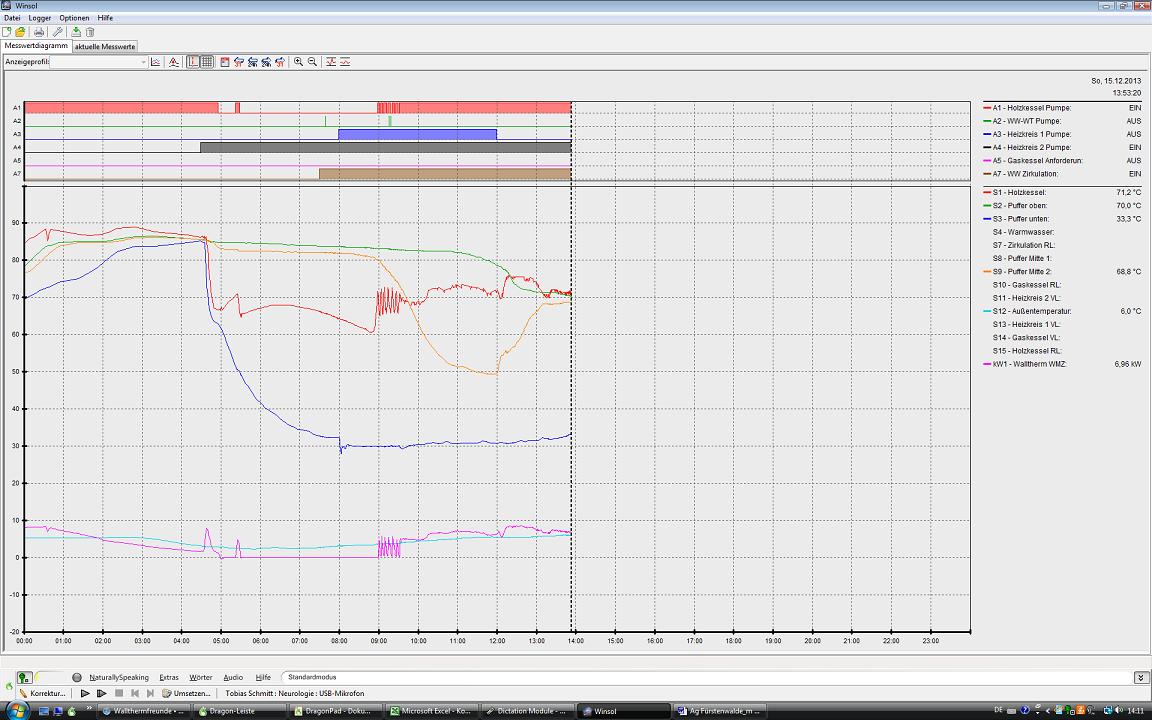
Task: Click the Umsetzen button
Action: point(187,693)
